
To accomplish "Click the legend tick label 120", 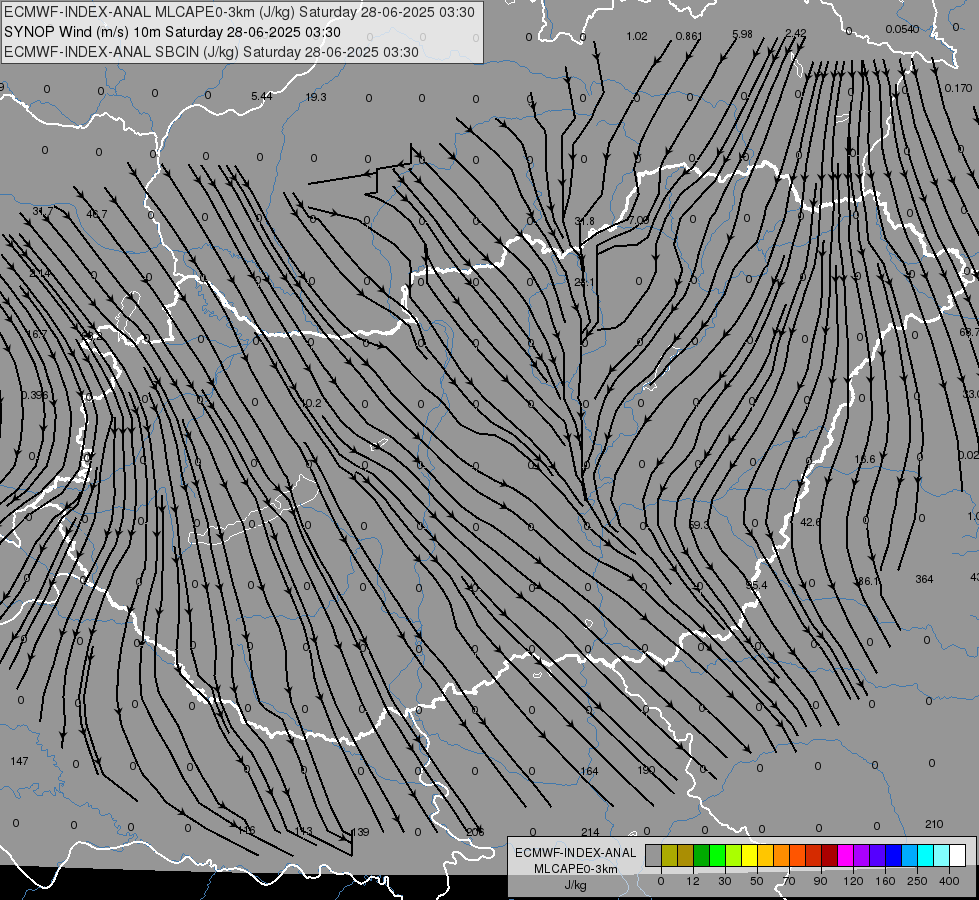I will [853, 881].
